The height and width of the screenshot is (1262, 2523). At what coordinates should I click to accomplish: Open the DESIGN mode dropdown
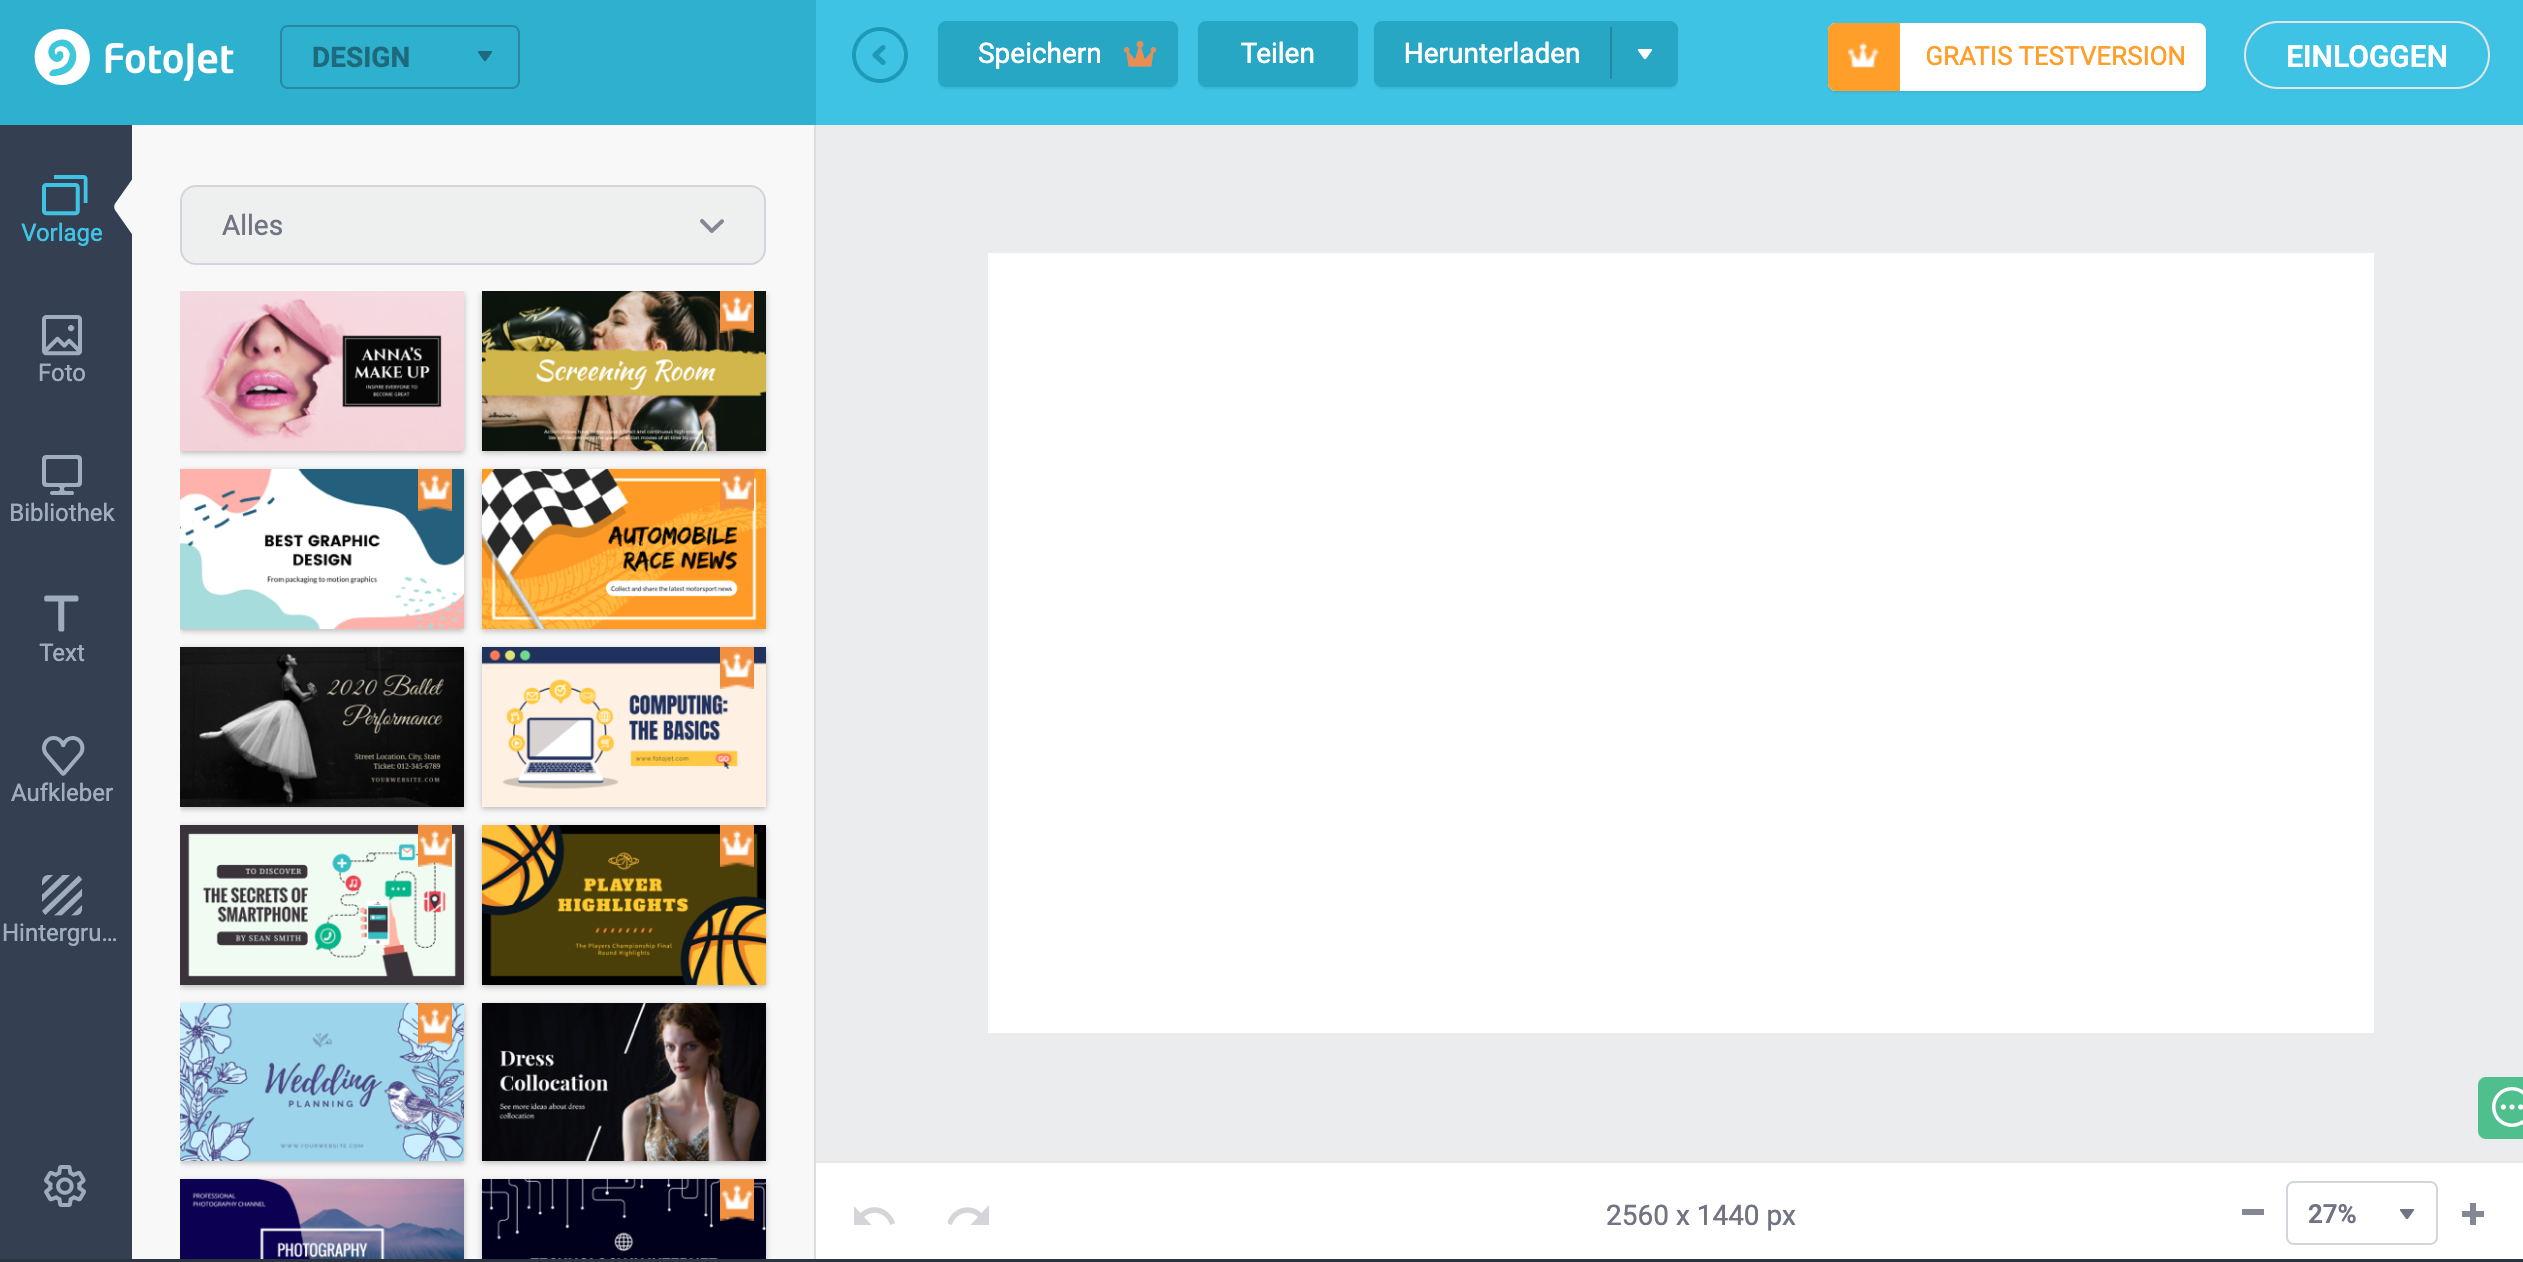[400, 57]
